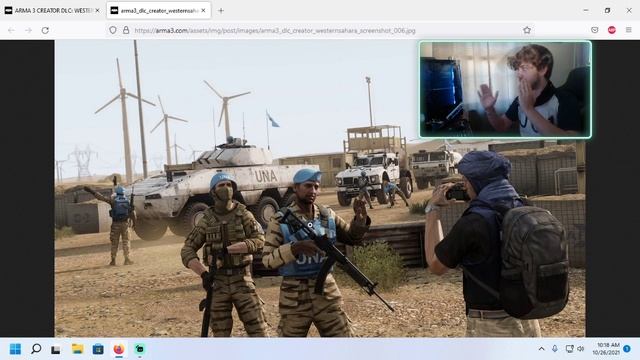Open Windows taskbar search
The image size is (640, 360).
[x=36, y=349]
